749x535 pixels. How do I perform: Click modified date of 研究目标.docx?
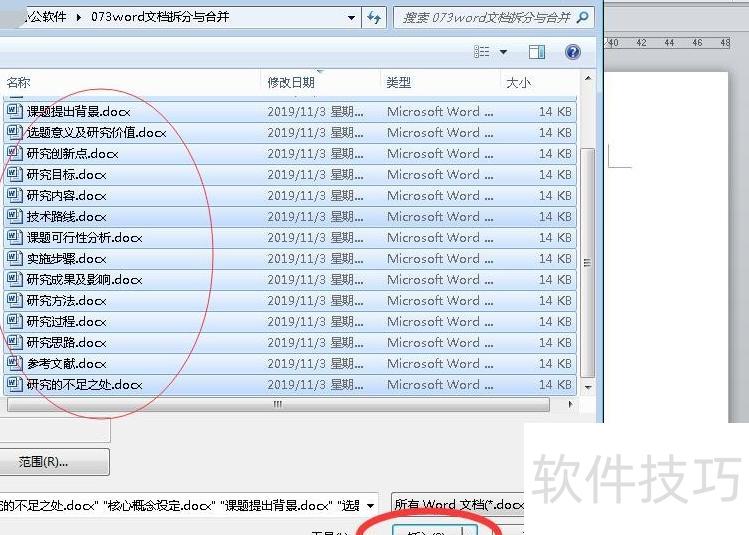315,174
